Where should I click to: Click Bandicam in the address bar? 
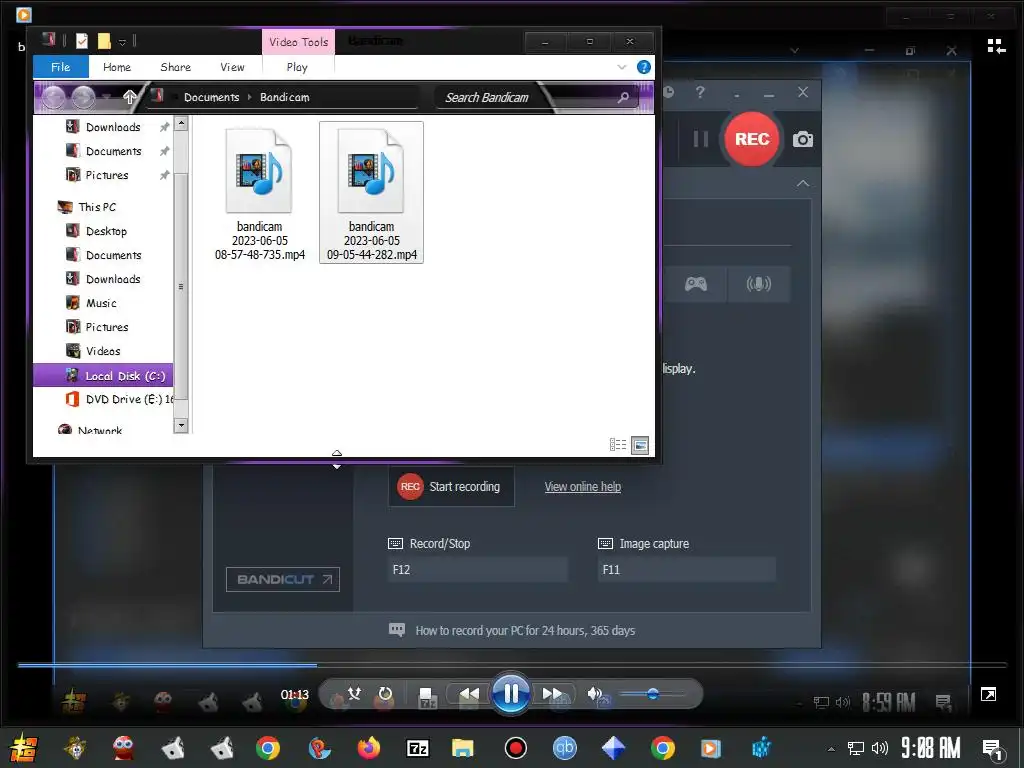[285, 97]
